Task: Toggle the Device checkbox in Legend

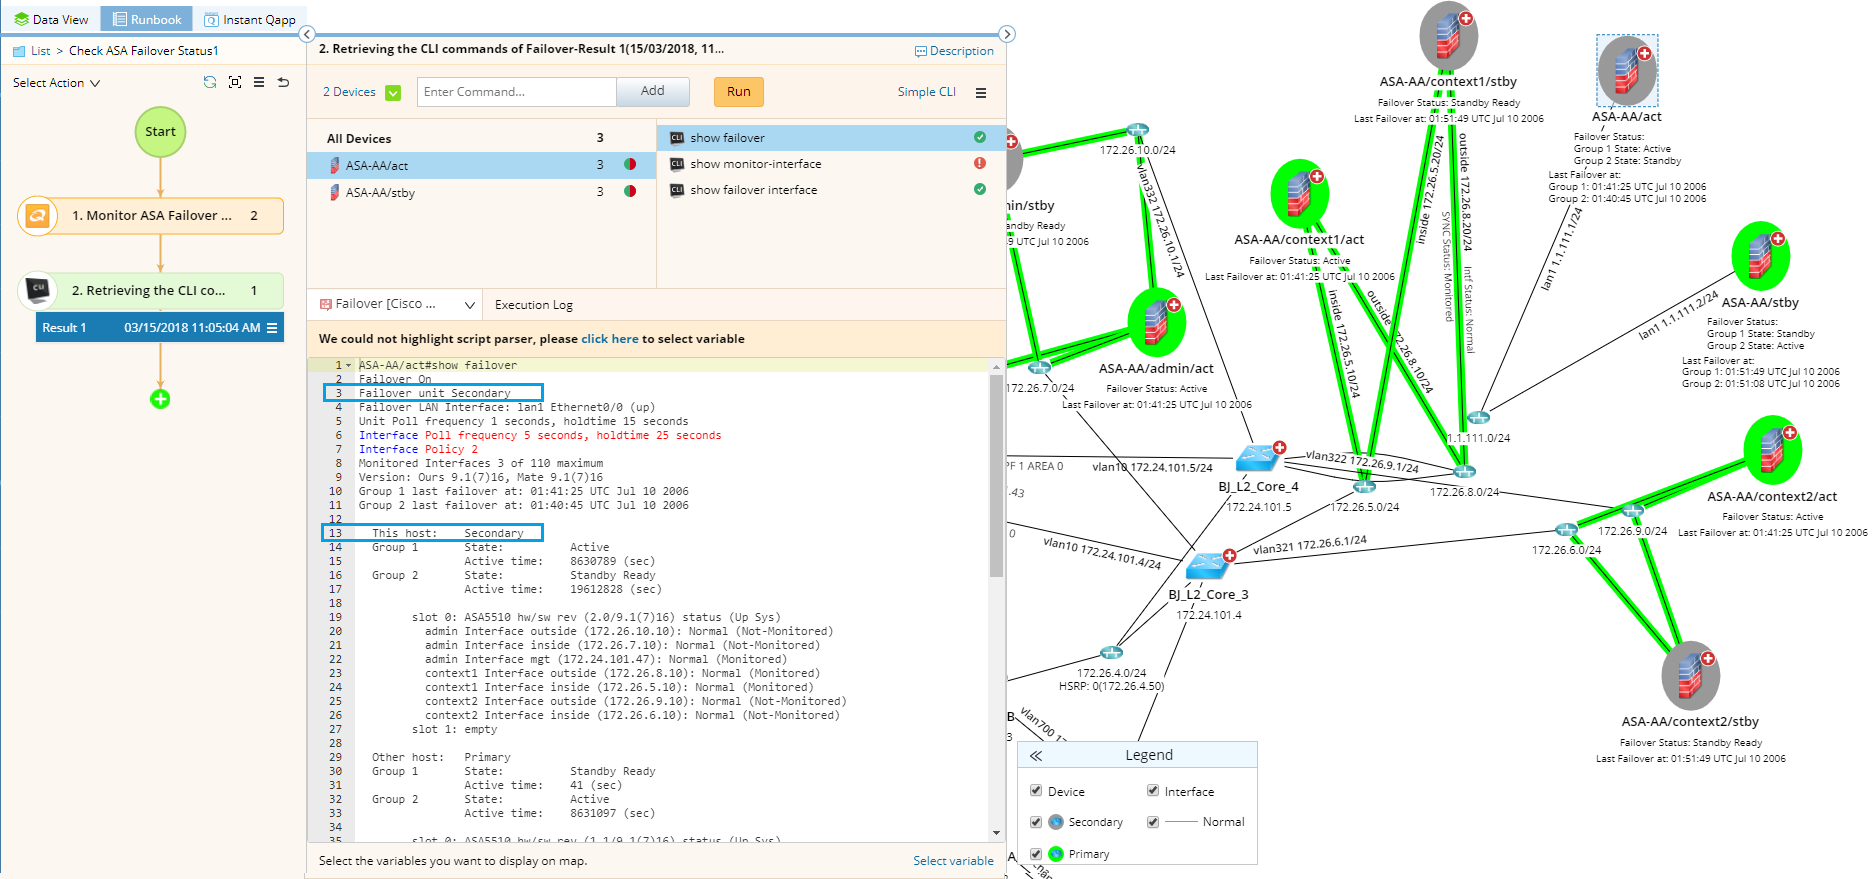Action: [1036, 790]
